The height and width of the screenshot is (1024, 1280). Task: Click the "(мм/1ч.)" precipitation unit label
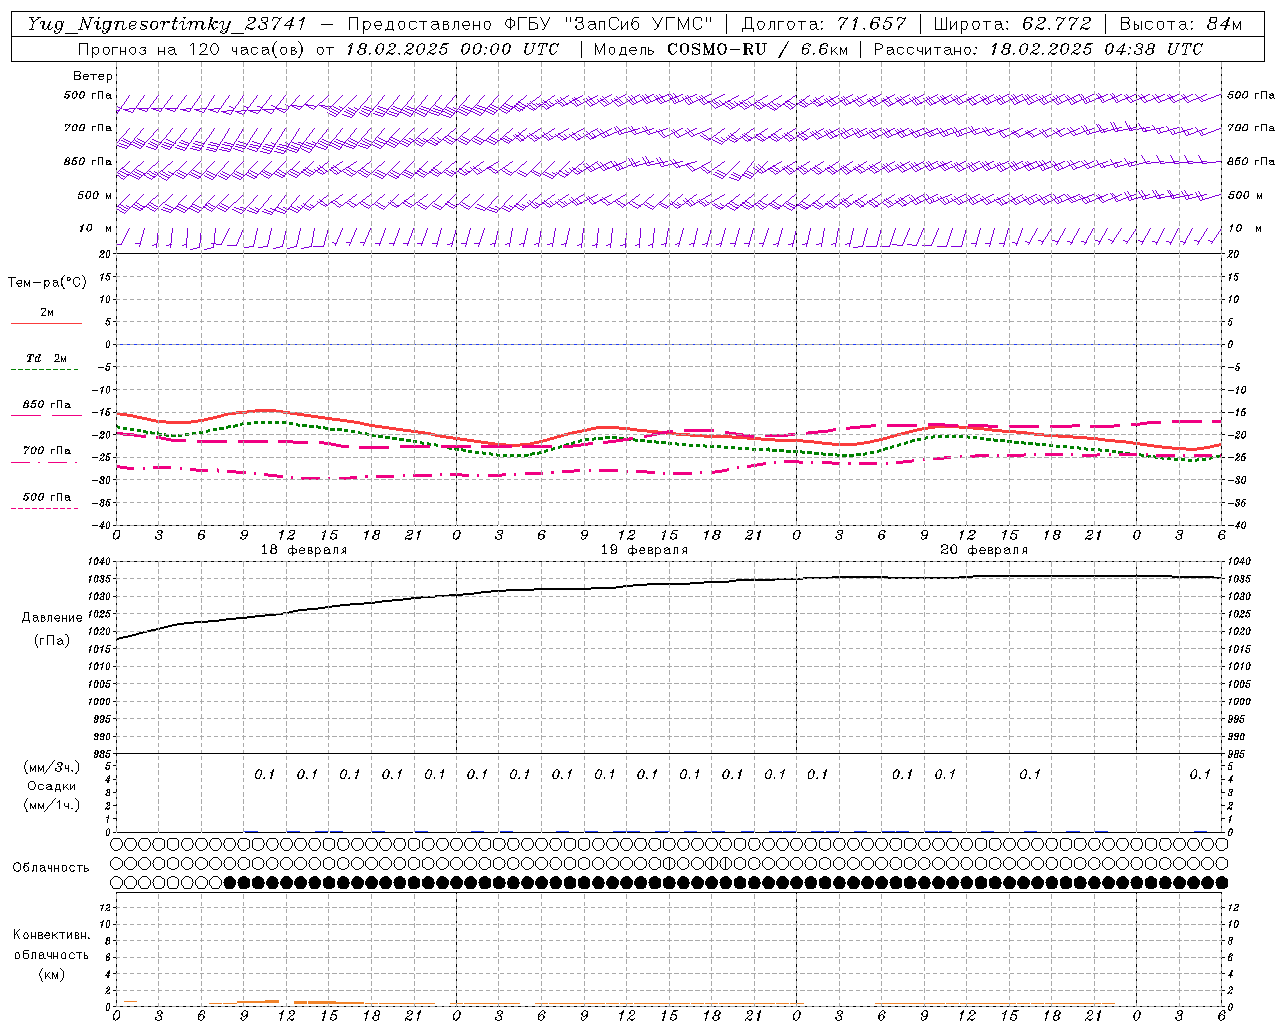[52, 805]
